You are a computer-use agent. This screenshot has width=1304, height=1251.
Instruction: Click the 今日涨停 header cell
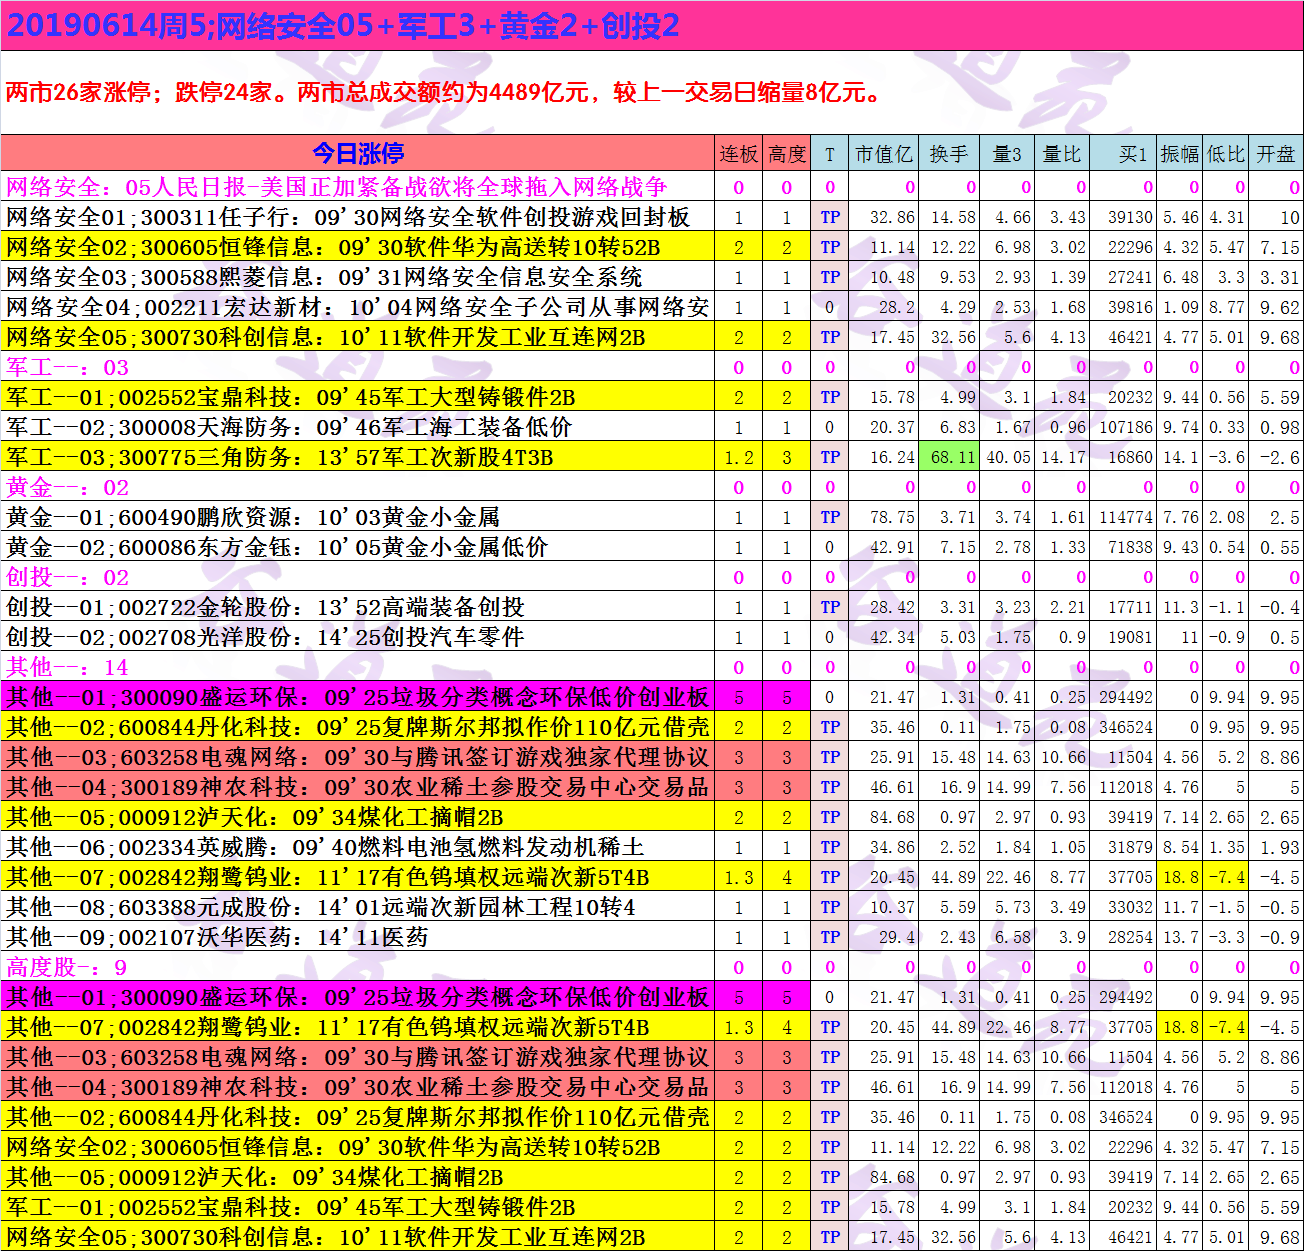coord(358,153)
